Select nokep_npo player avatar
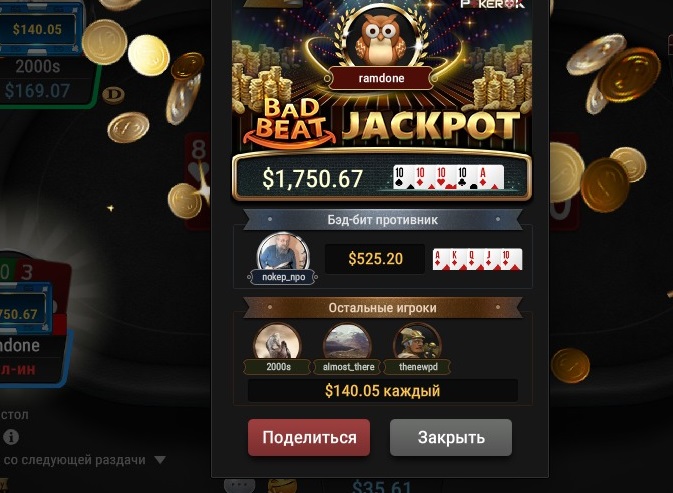This screenshot has width=673, height=493. click(283, 253)
